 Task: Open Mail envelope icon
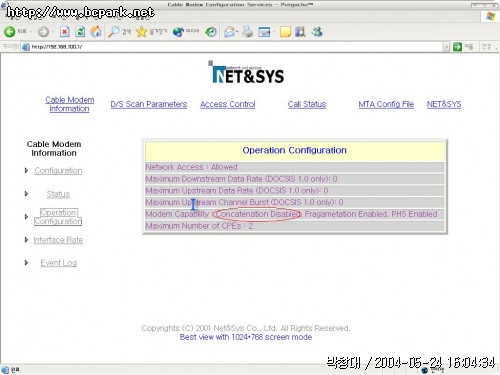click(x=230, y=32)
